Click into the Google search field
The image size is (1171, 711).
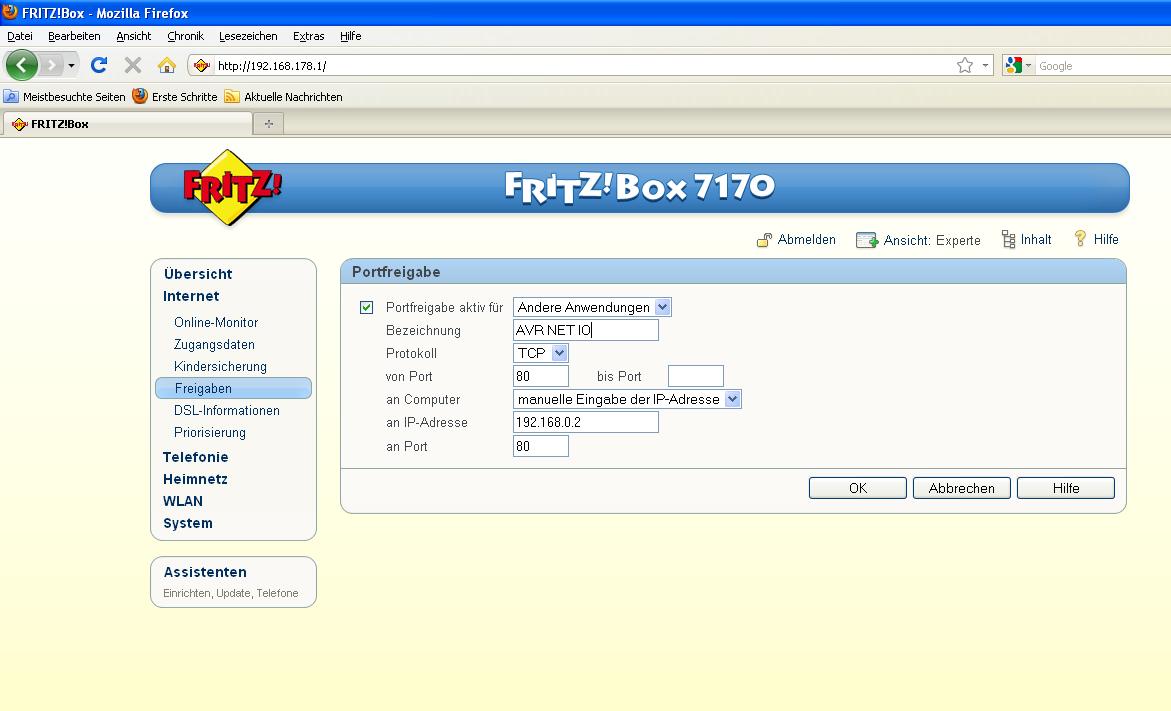1104,66
